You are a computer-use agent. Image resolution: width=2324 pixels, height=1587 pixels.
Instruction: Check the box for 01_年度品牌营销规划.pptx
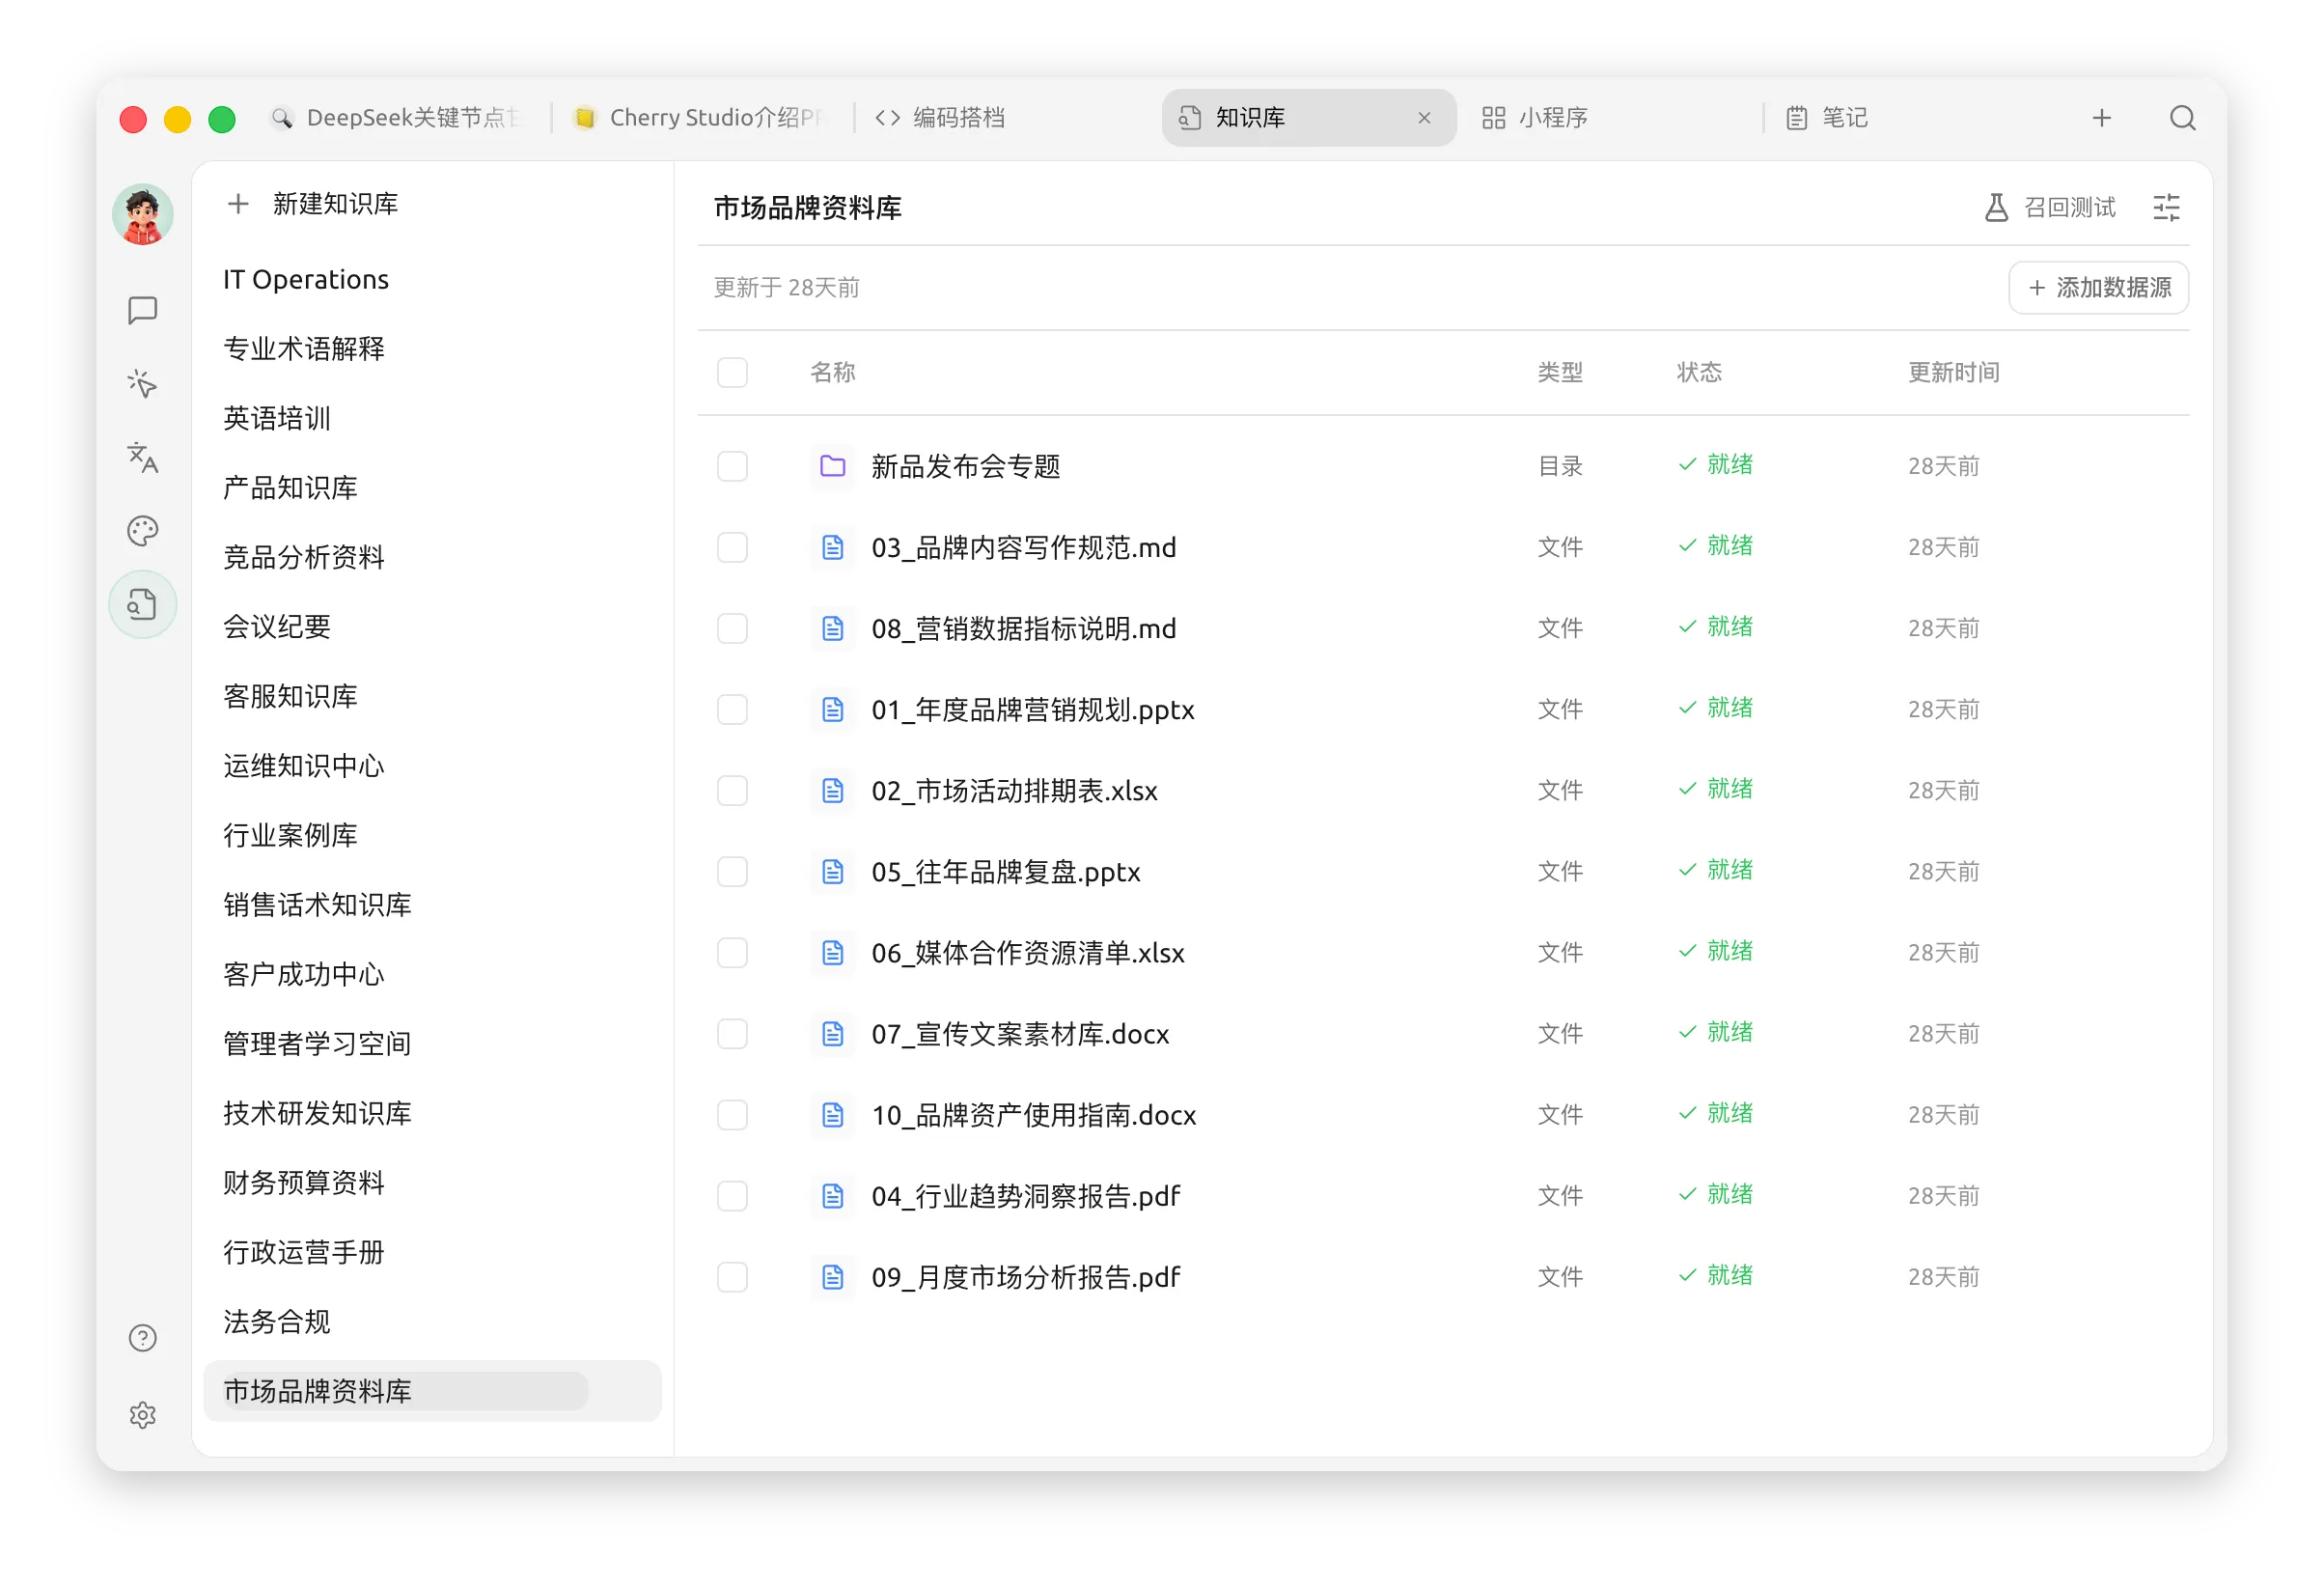(732, 709)
